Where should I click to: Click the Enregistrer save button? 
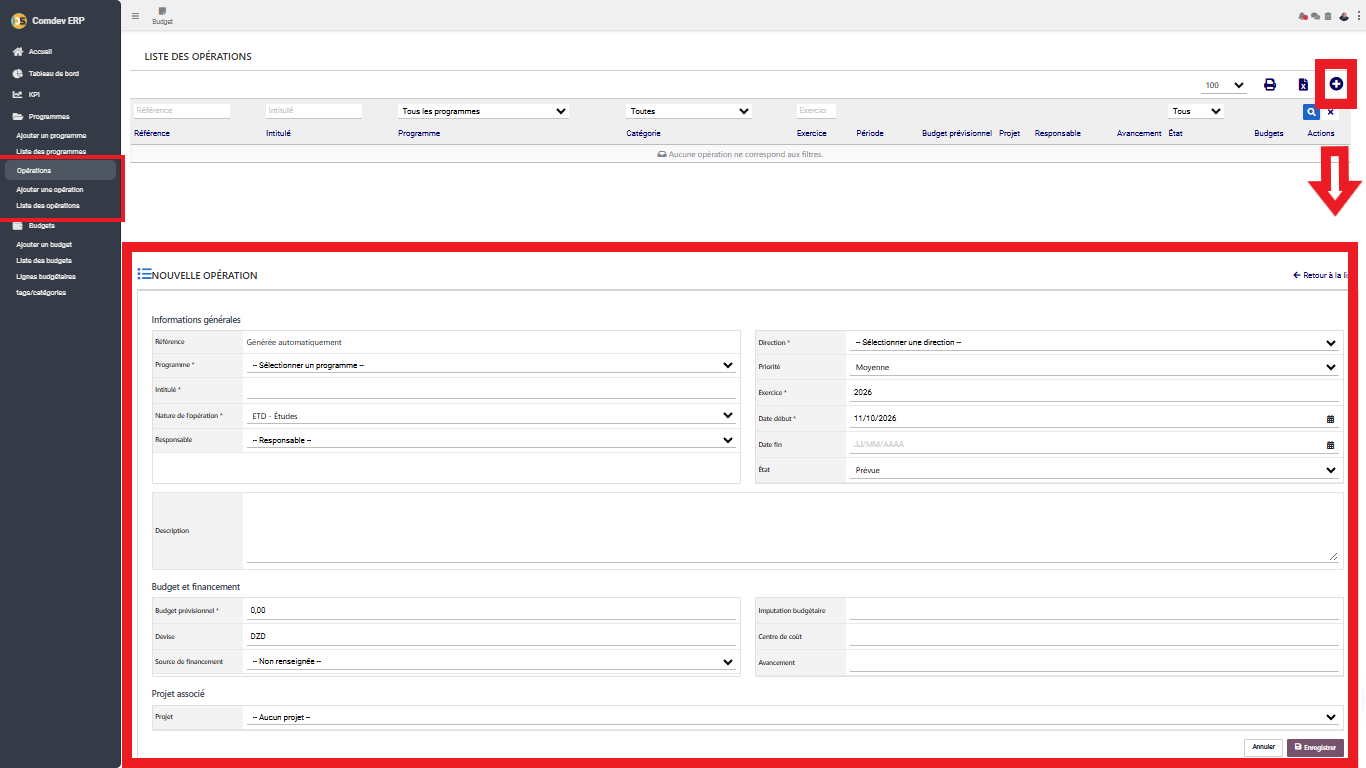(1316, 747)
